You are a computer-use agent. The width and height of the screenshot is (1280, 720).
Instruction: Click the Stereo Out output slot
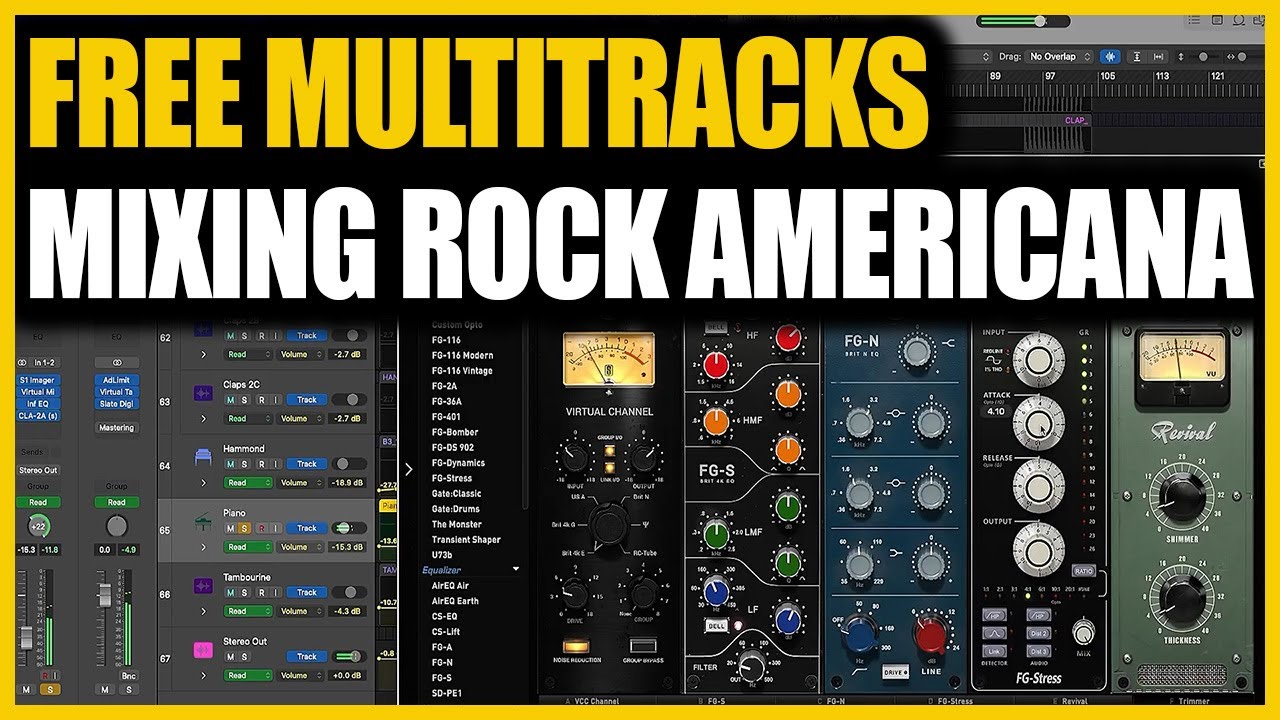pyautogui.click(x=38, y=470)
